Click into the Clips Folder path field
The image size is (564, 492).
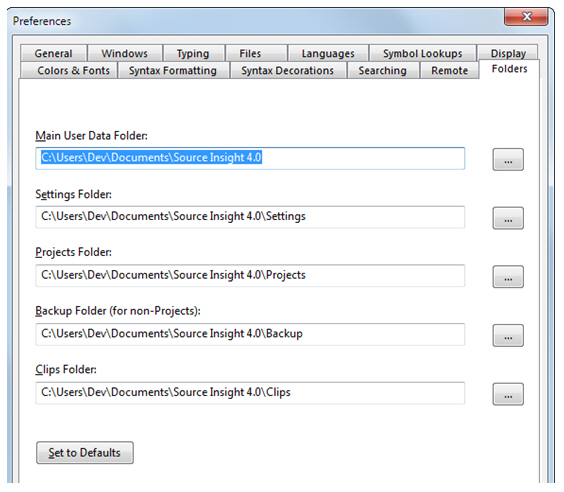250,393
